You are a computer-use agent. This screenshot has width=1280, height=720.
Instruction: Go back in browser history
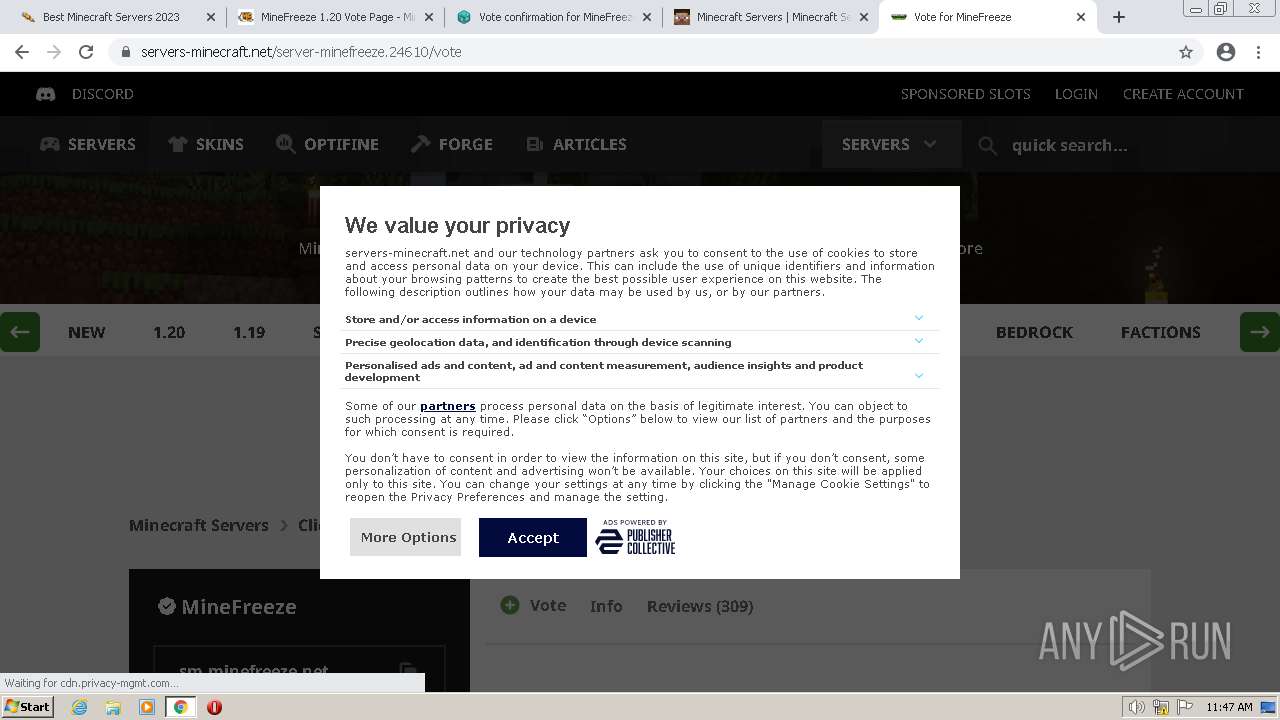point(22,52)
